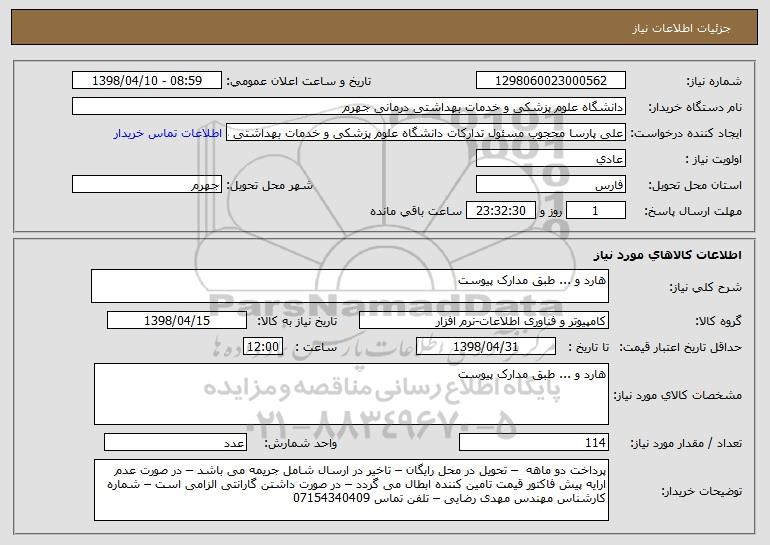Click the label اولویت نیاز

714,160
